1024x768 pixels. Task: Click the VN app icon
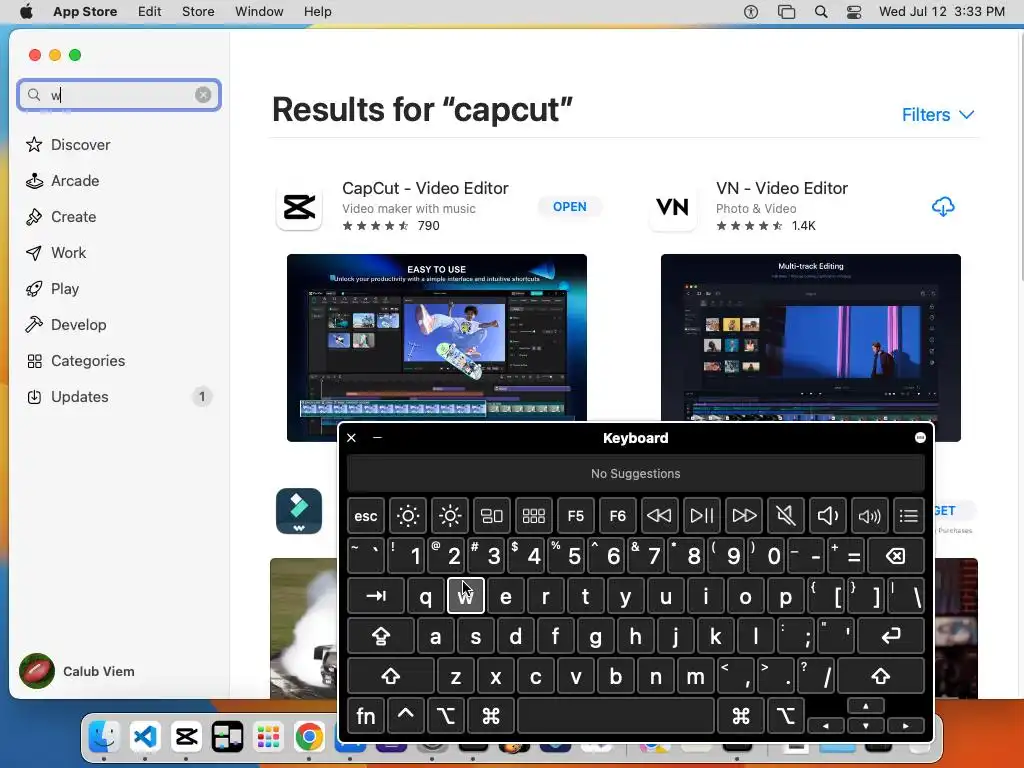click(673, 207)
